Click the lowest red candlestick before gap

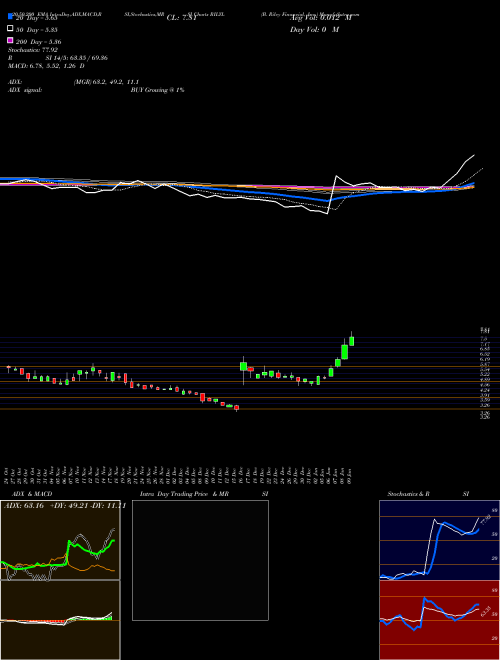point(237,407)
